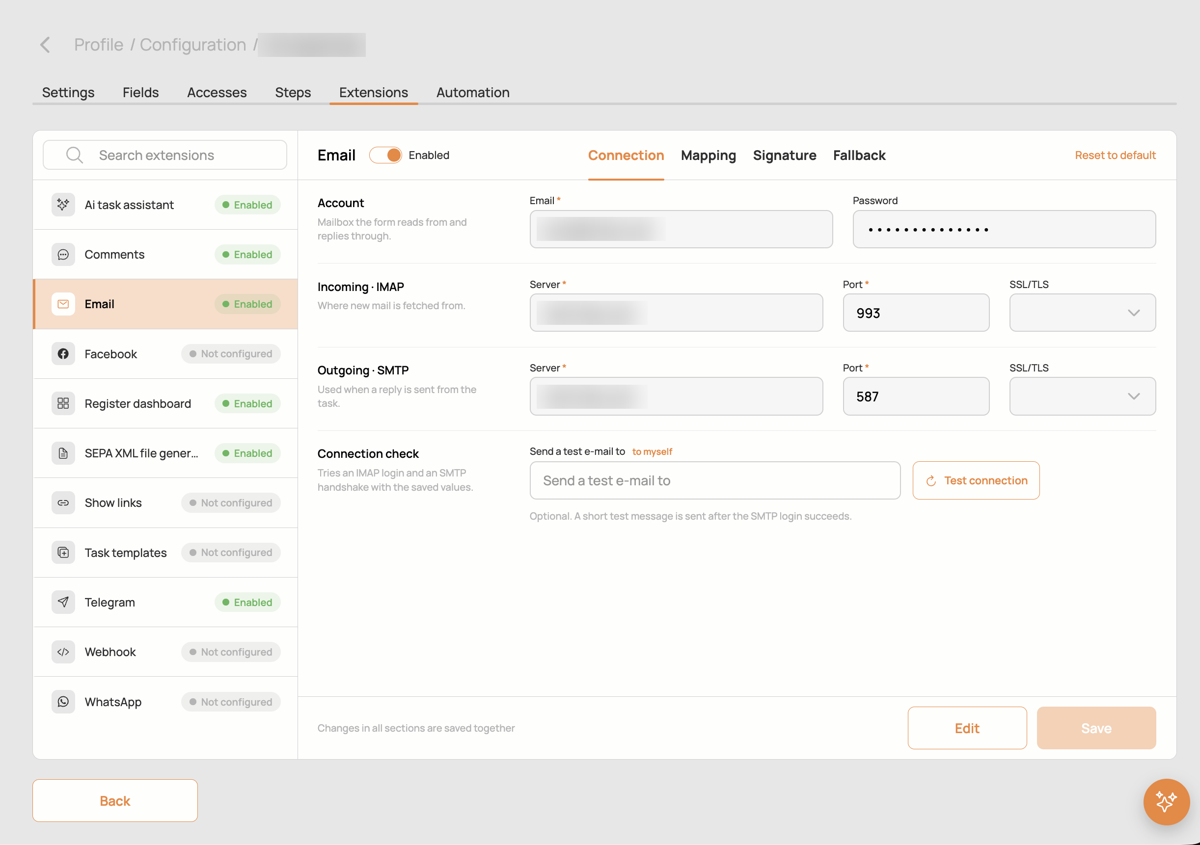
Task: Click the Telegram paper plane icon
Action: pos(63,602)
